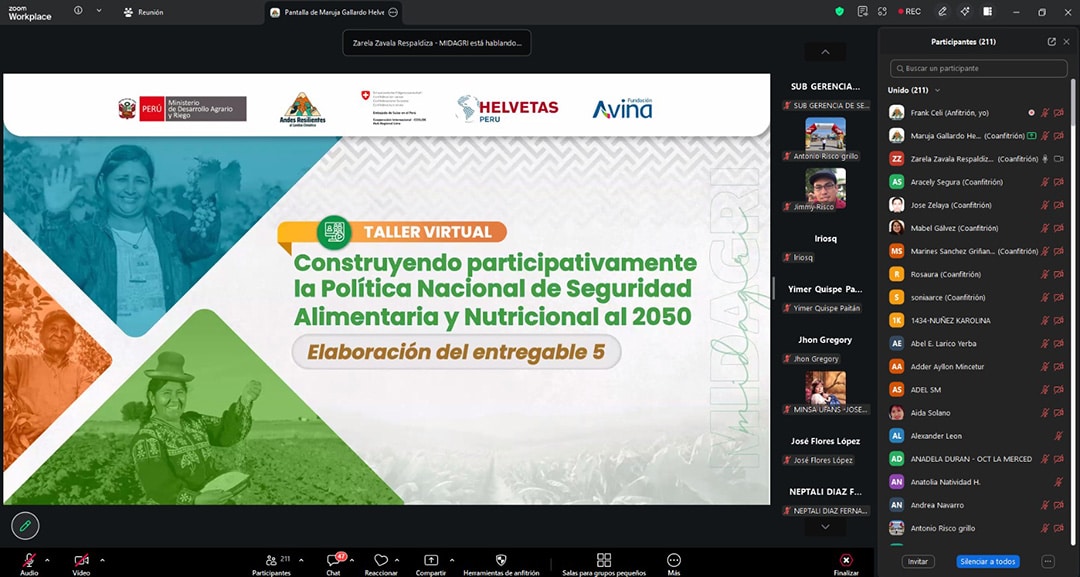Open the arrow menu beside Participantes button
This screenshot has height=577, width=1080.
[301, 560]
